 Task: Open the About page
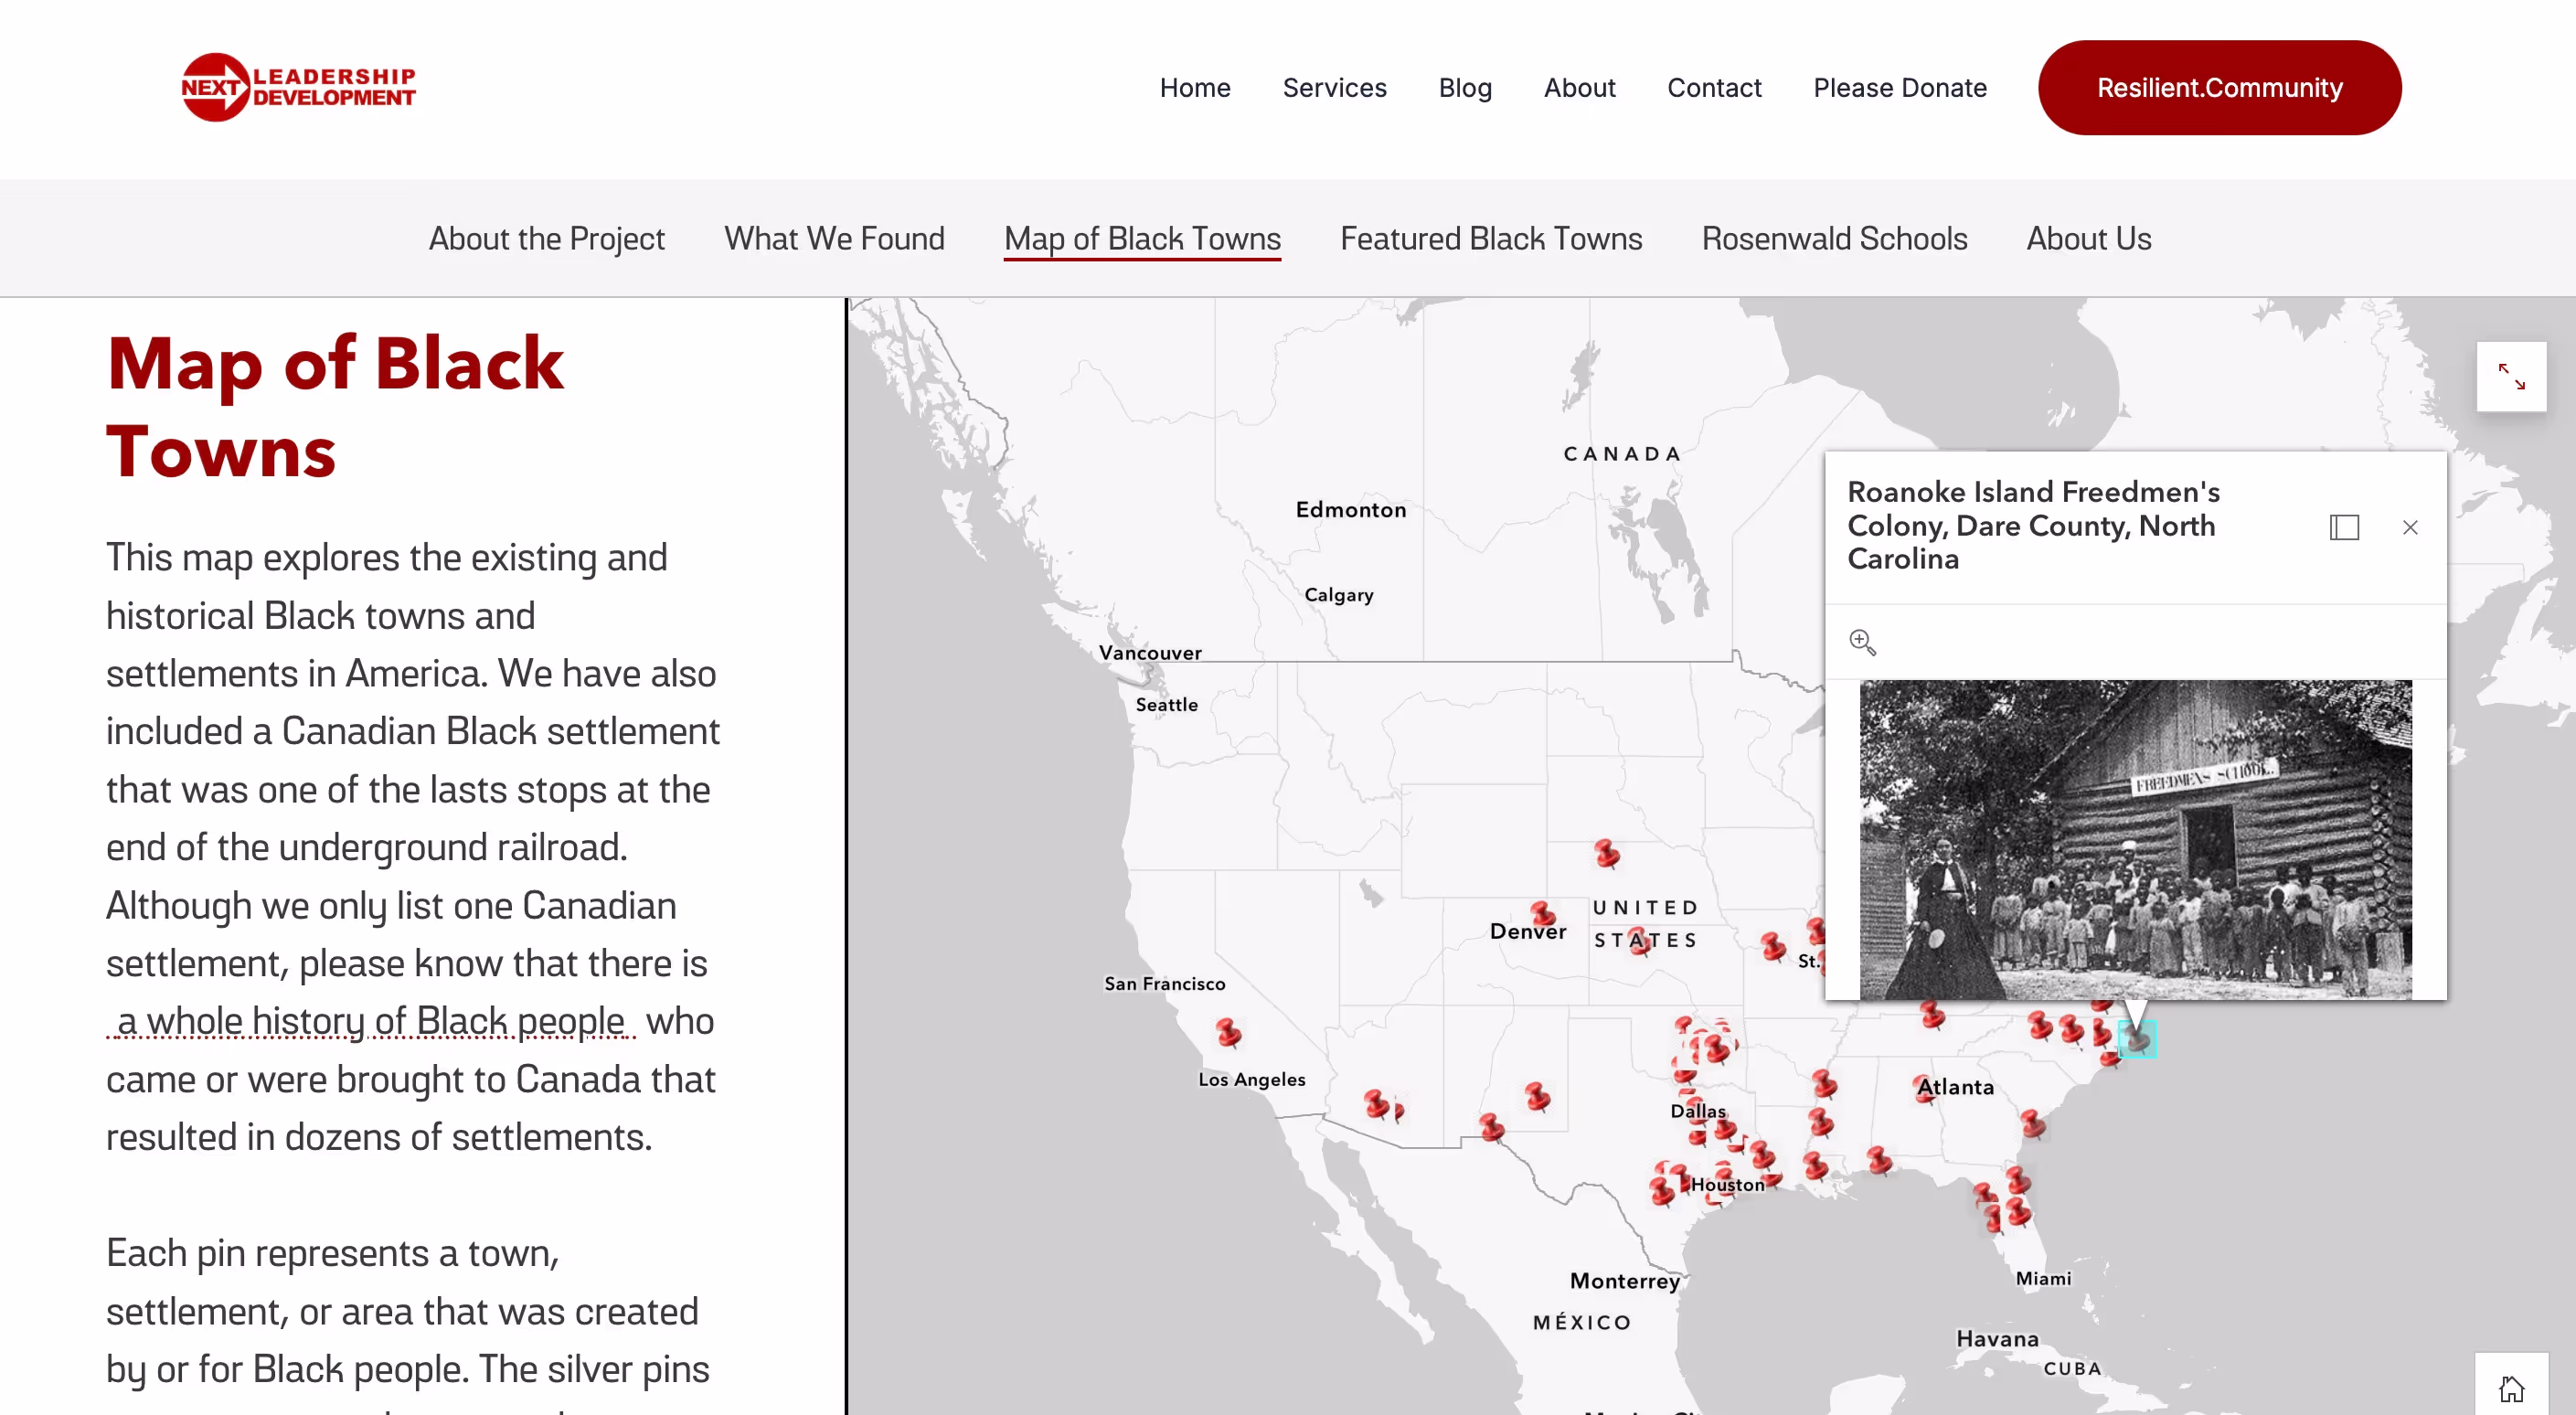point(1579,88)
